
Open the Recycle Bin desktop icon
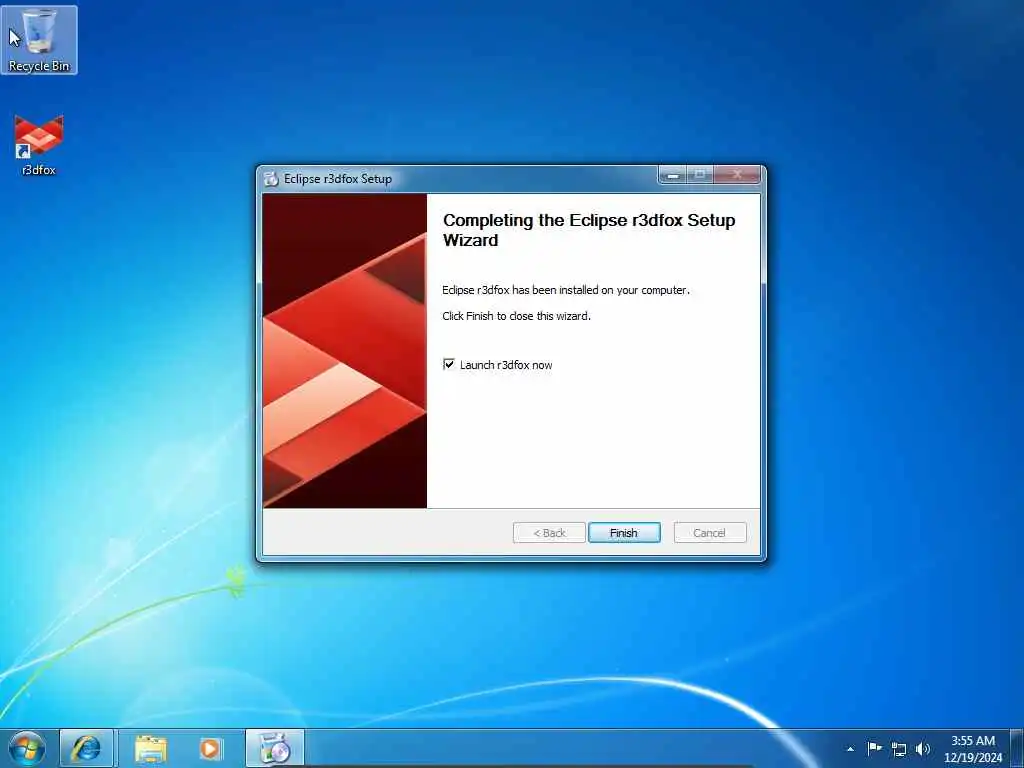click(39, 40)
